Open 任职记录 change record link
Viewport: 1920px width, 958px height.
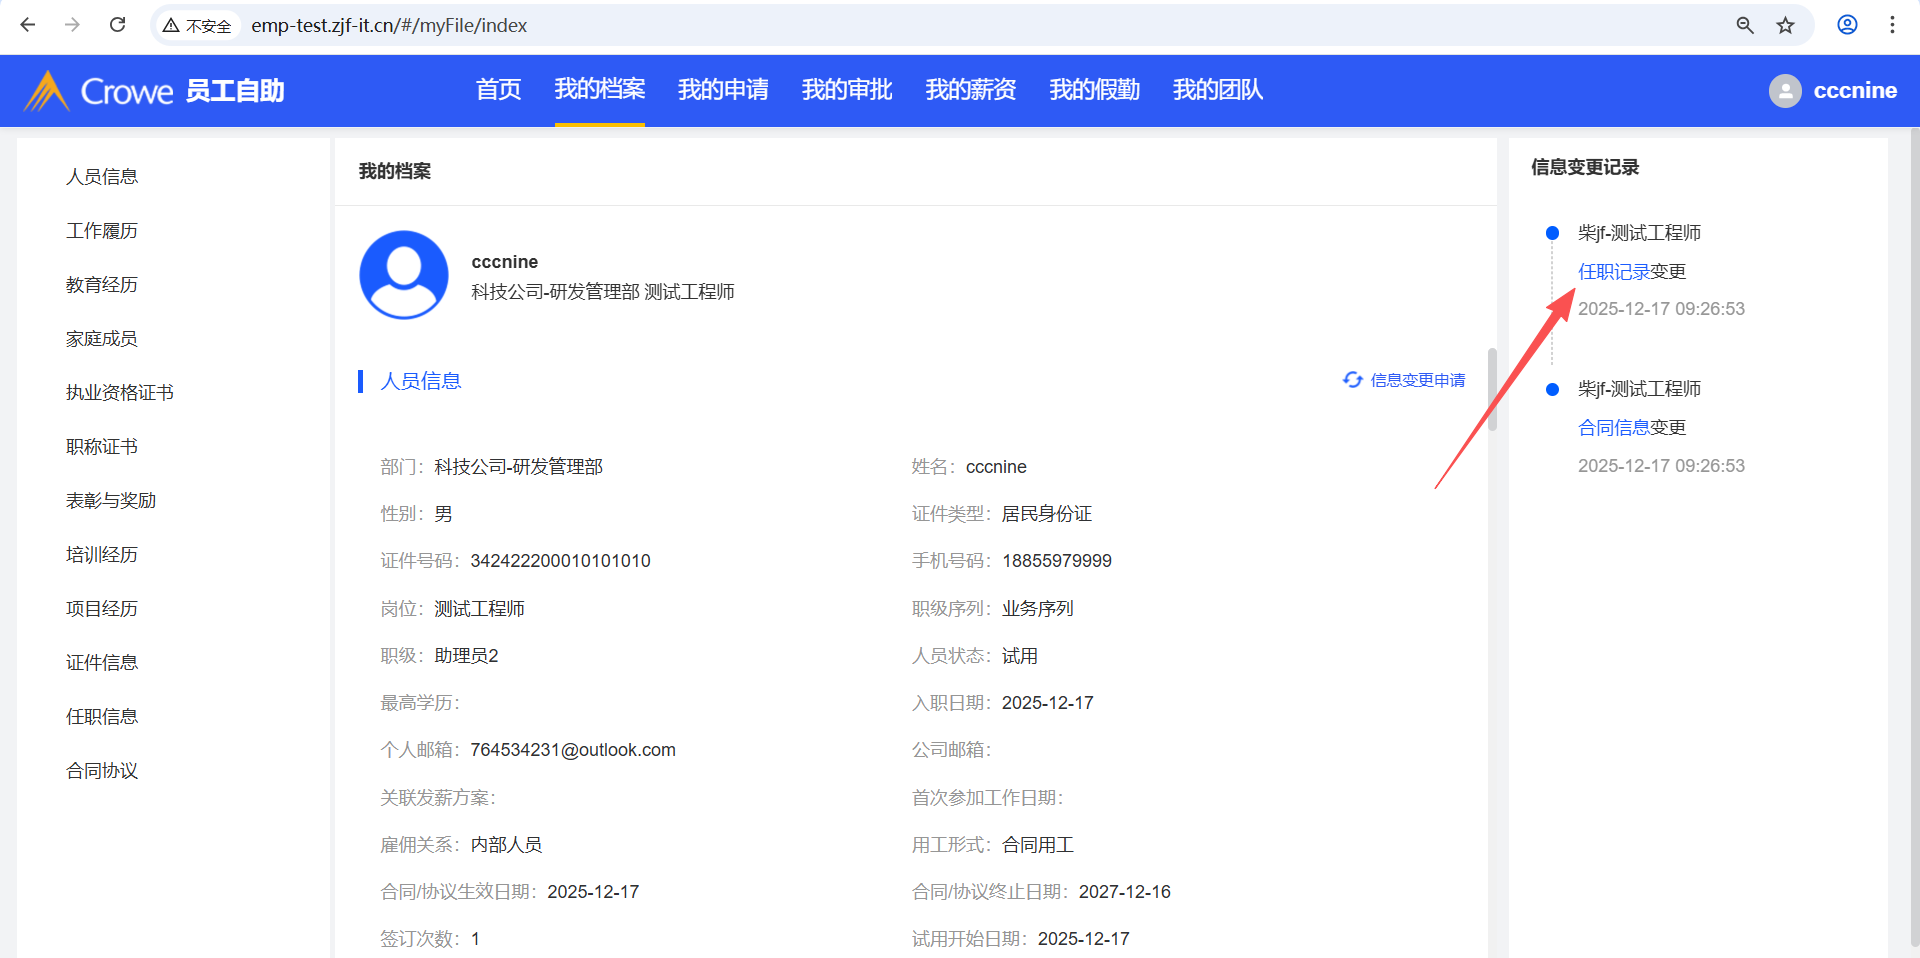1613,272
